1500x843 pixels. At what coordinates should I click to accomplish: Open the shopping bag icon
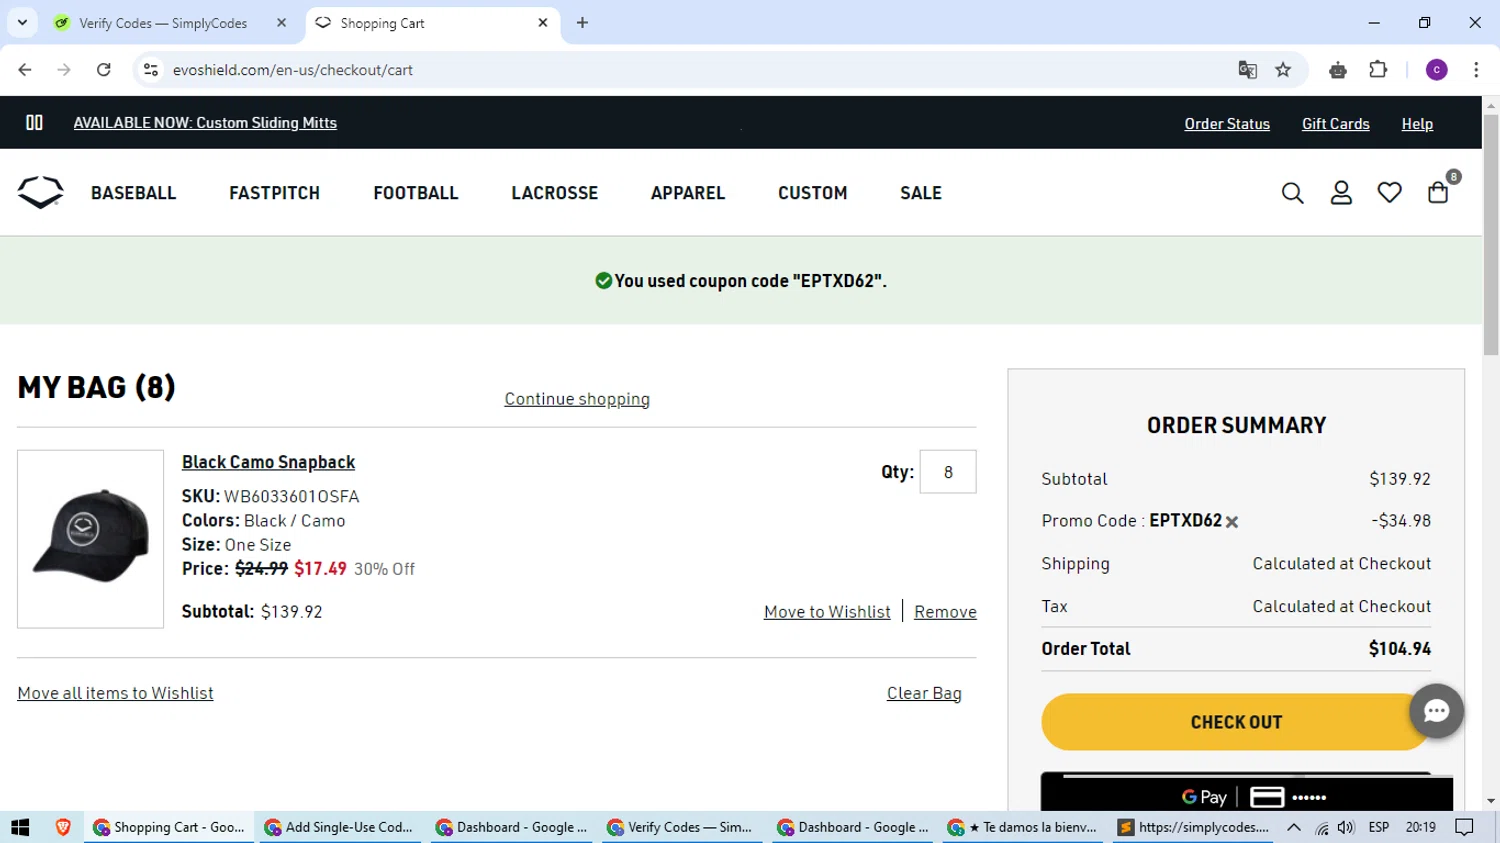click(1438, 192)
